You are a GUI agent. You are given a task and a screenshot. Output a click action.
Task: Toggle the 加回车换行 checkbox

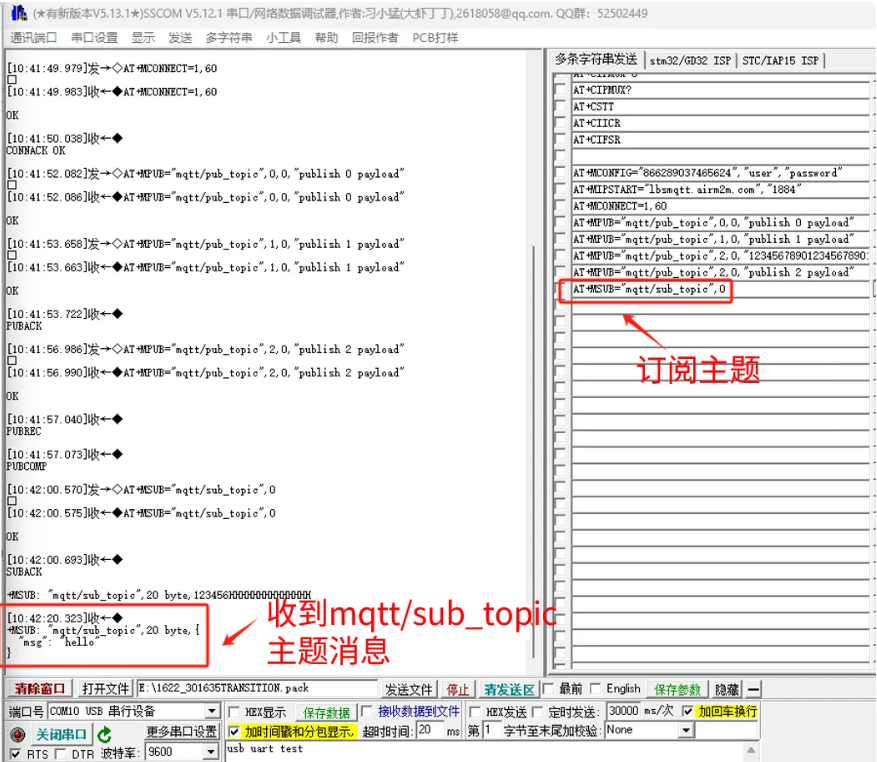[x=688, y=711]
